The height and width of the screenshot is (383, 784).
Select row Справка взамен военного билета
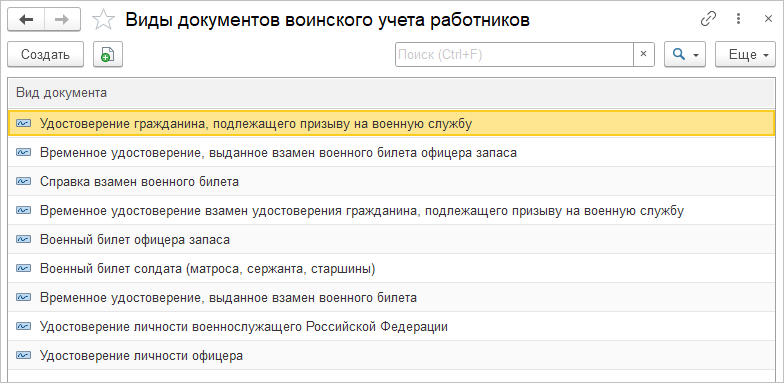pos(392,182)
